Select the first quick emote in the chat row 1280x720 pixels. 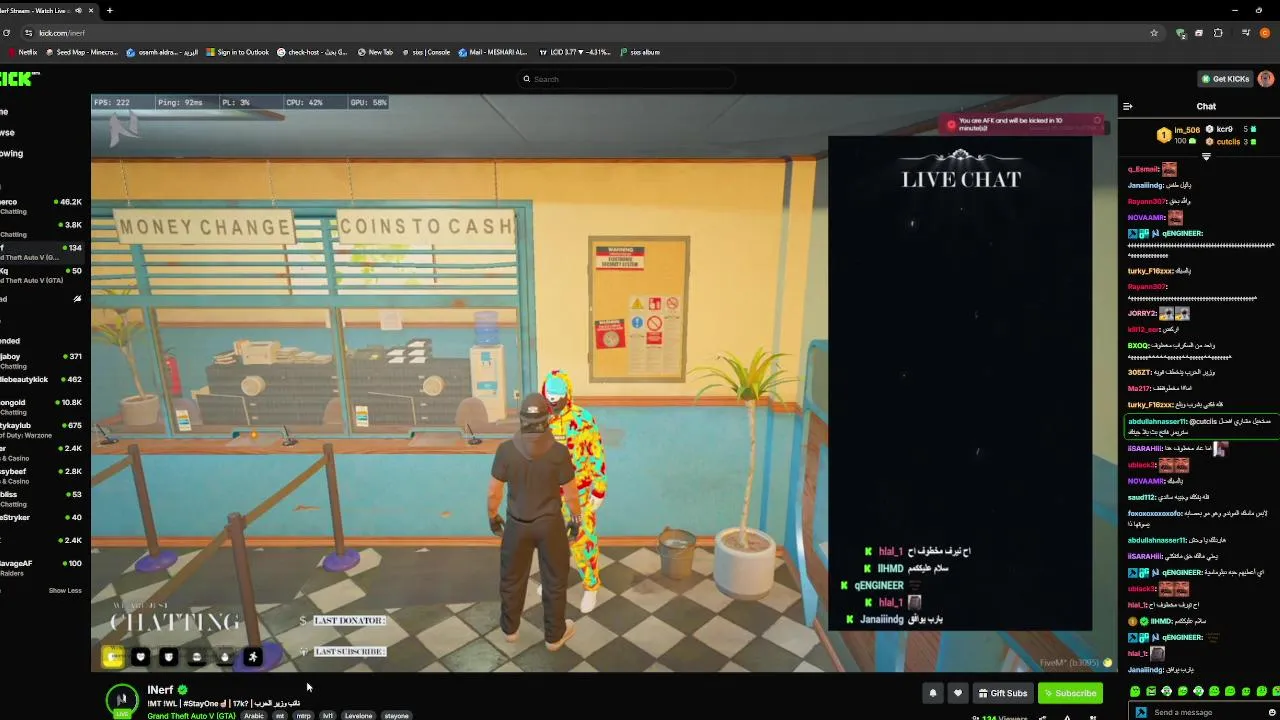pos(1136,691)
